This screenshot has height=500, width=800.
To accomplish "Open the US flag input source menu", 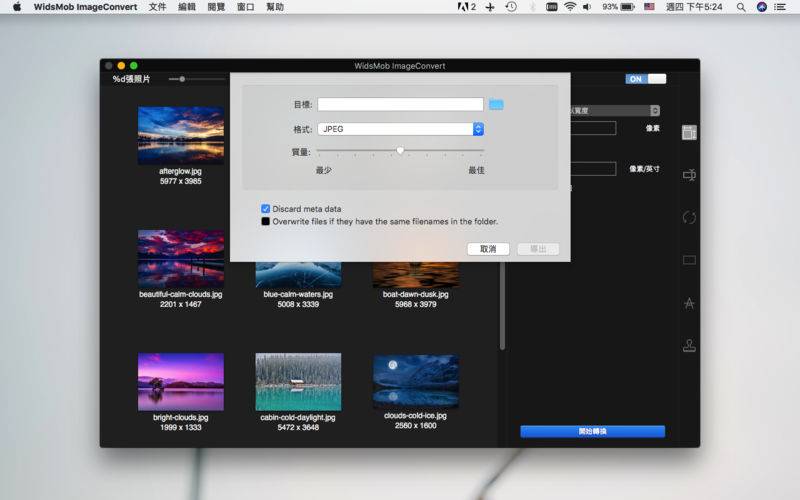I will coord(649,7).
